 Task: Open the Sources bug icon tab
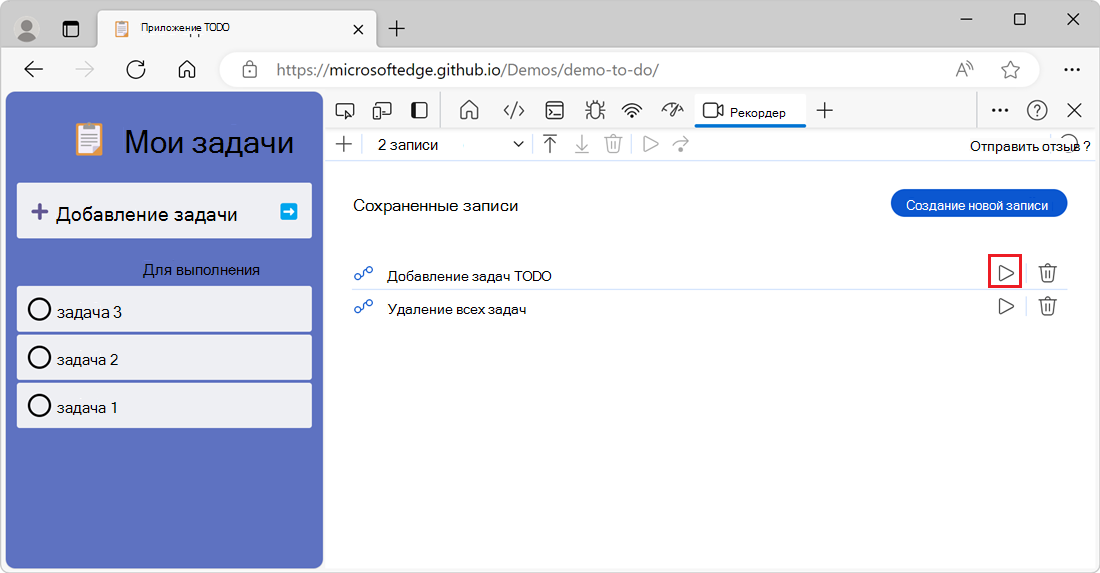click(595, 110)
